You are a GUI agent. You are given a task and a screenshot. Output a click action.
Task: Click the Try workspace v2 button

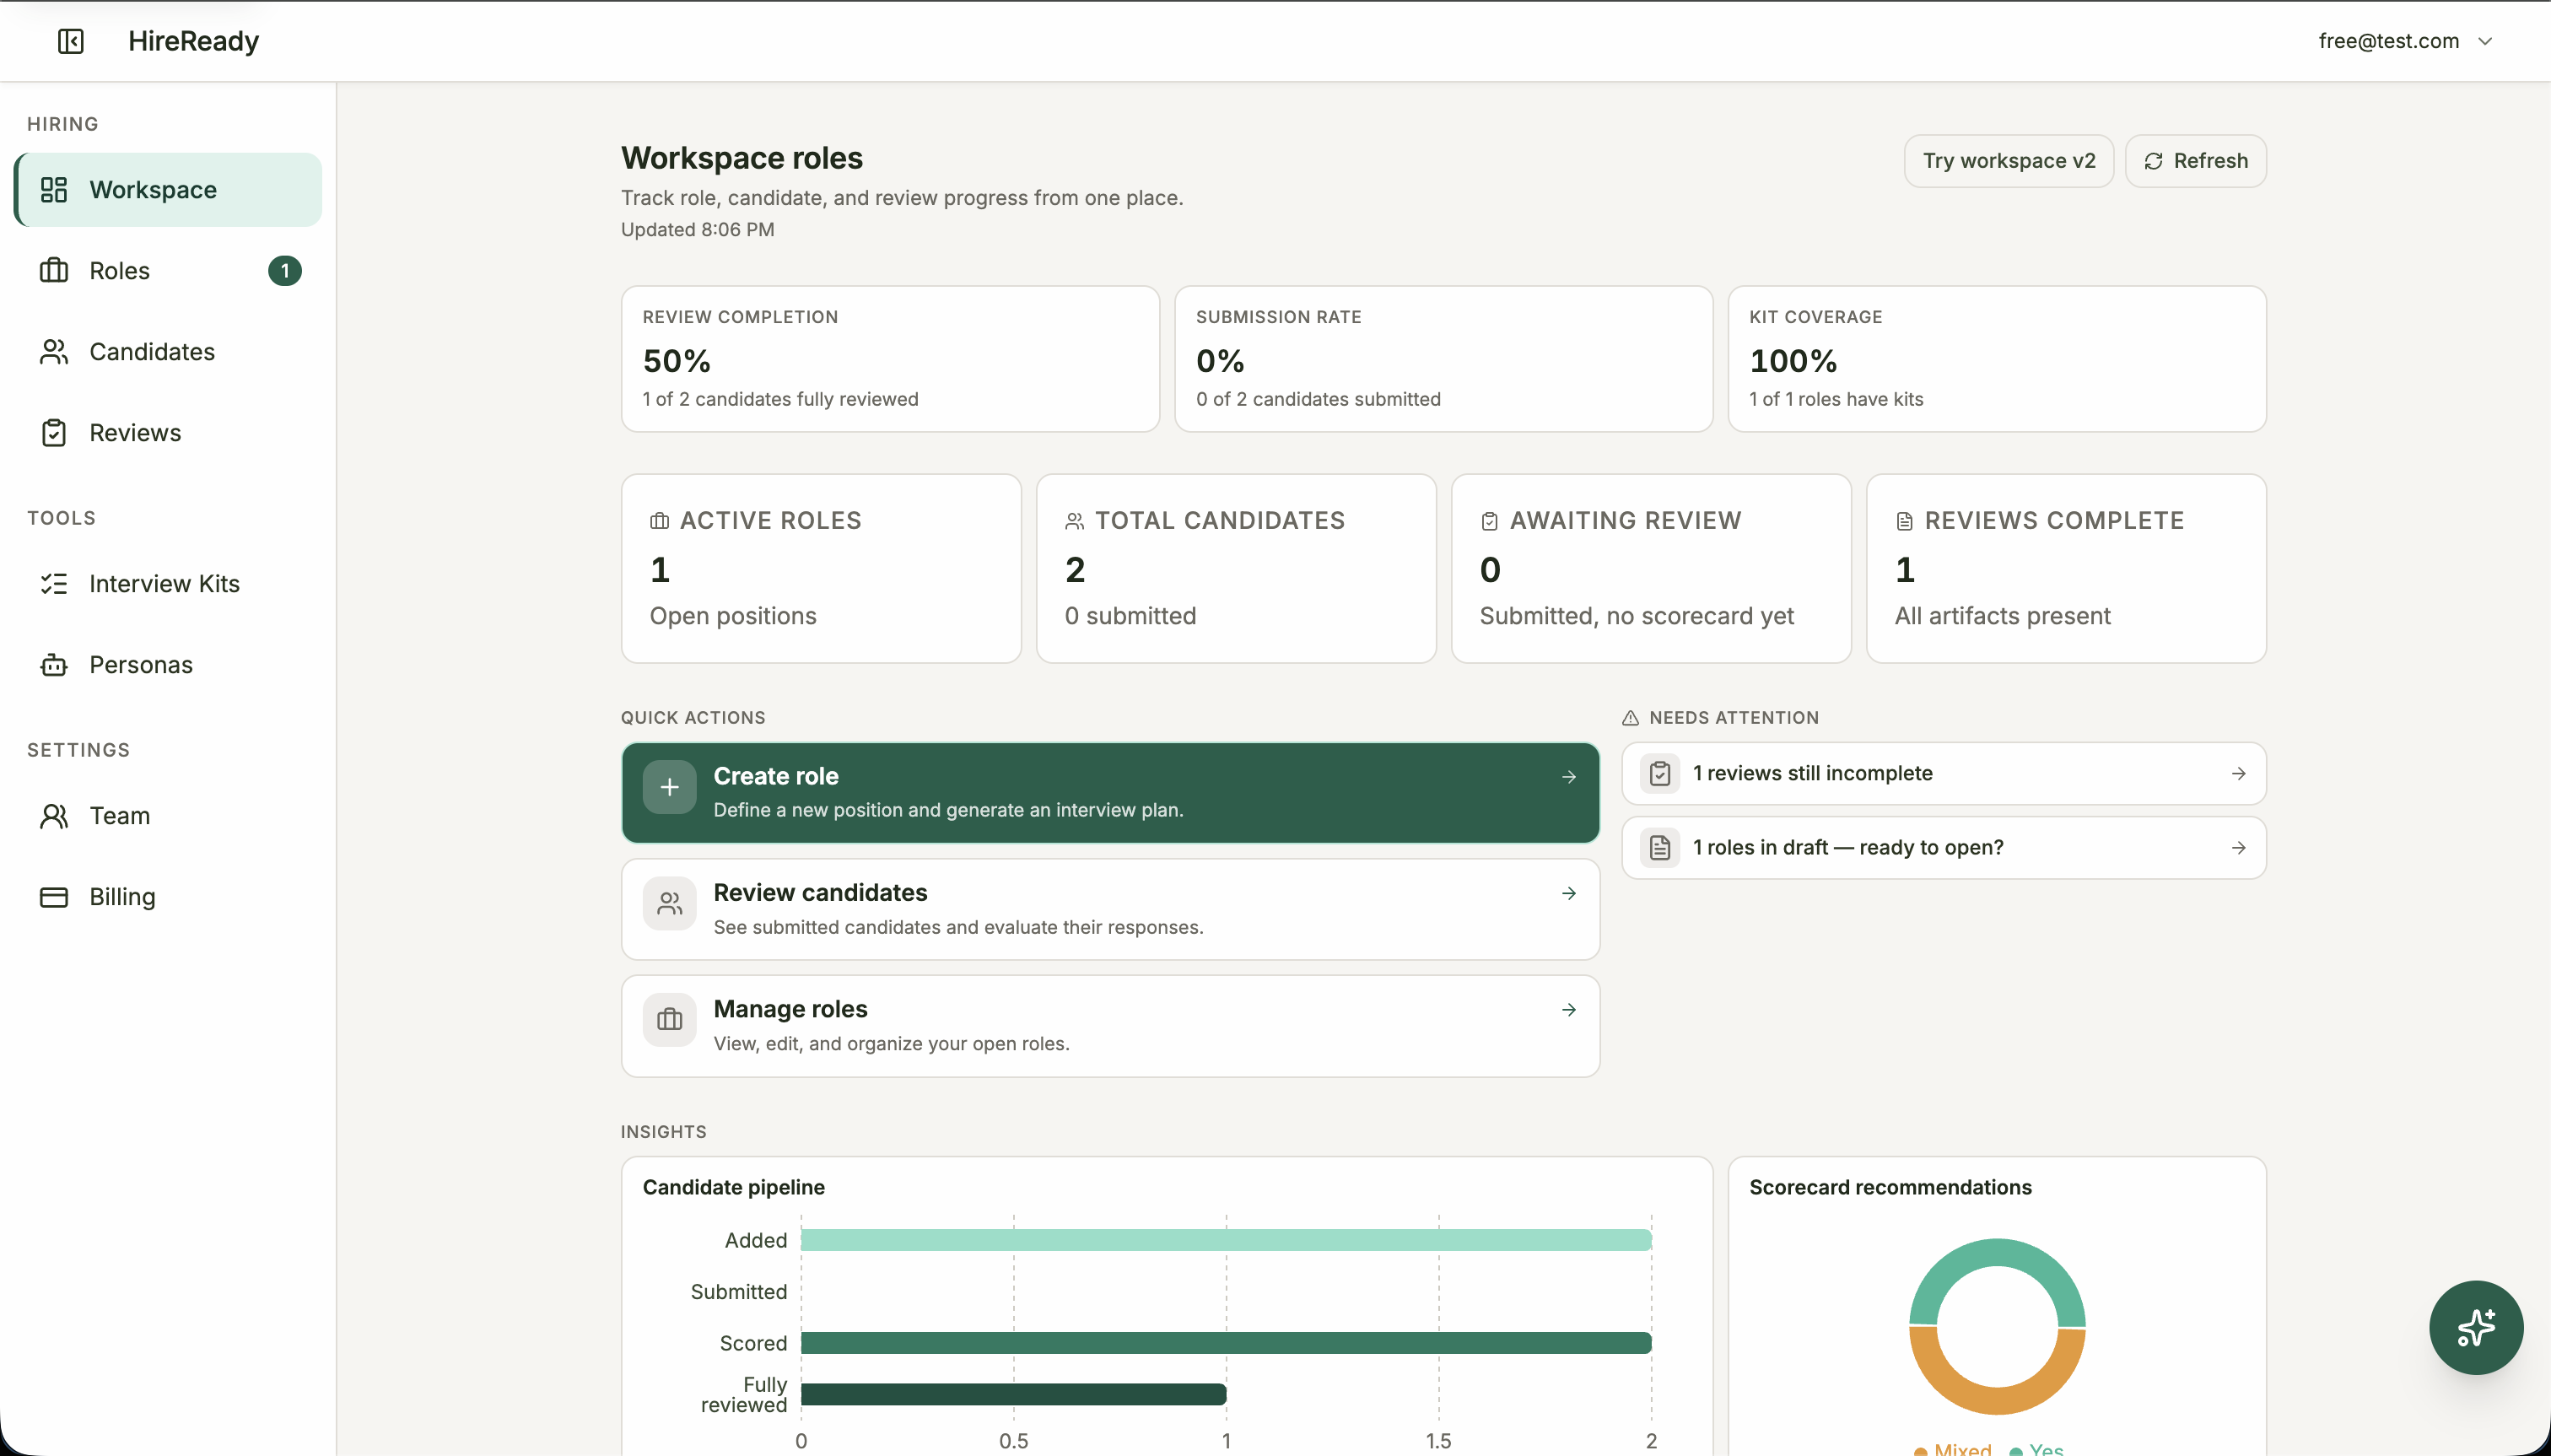2009,160
